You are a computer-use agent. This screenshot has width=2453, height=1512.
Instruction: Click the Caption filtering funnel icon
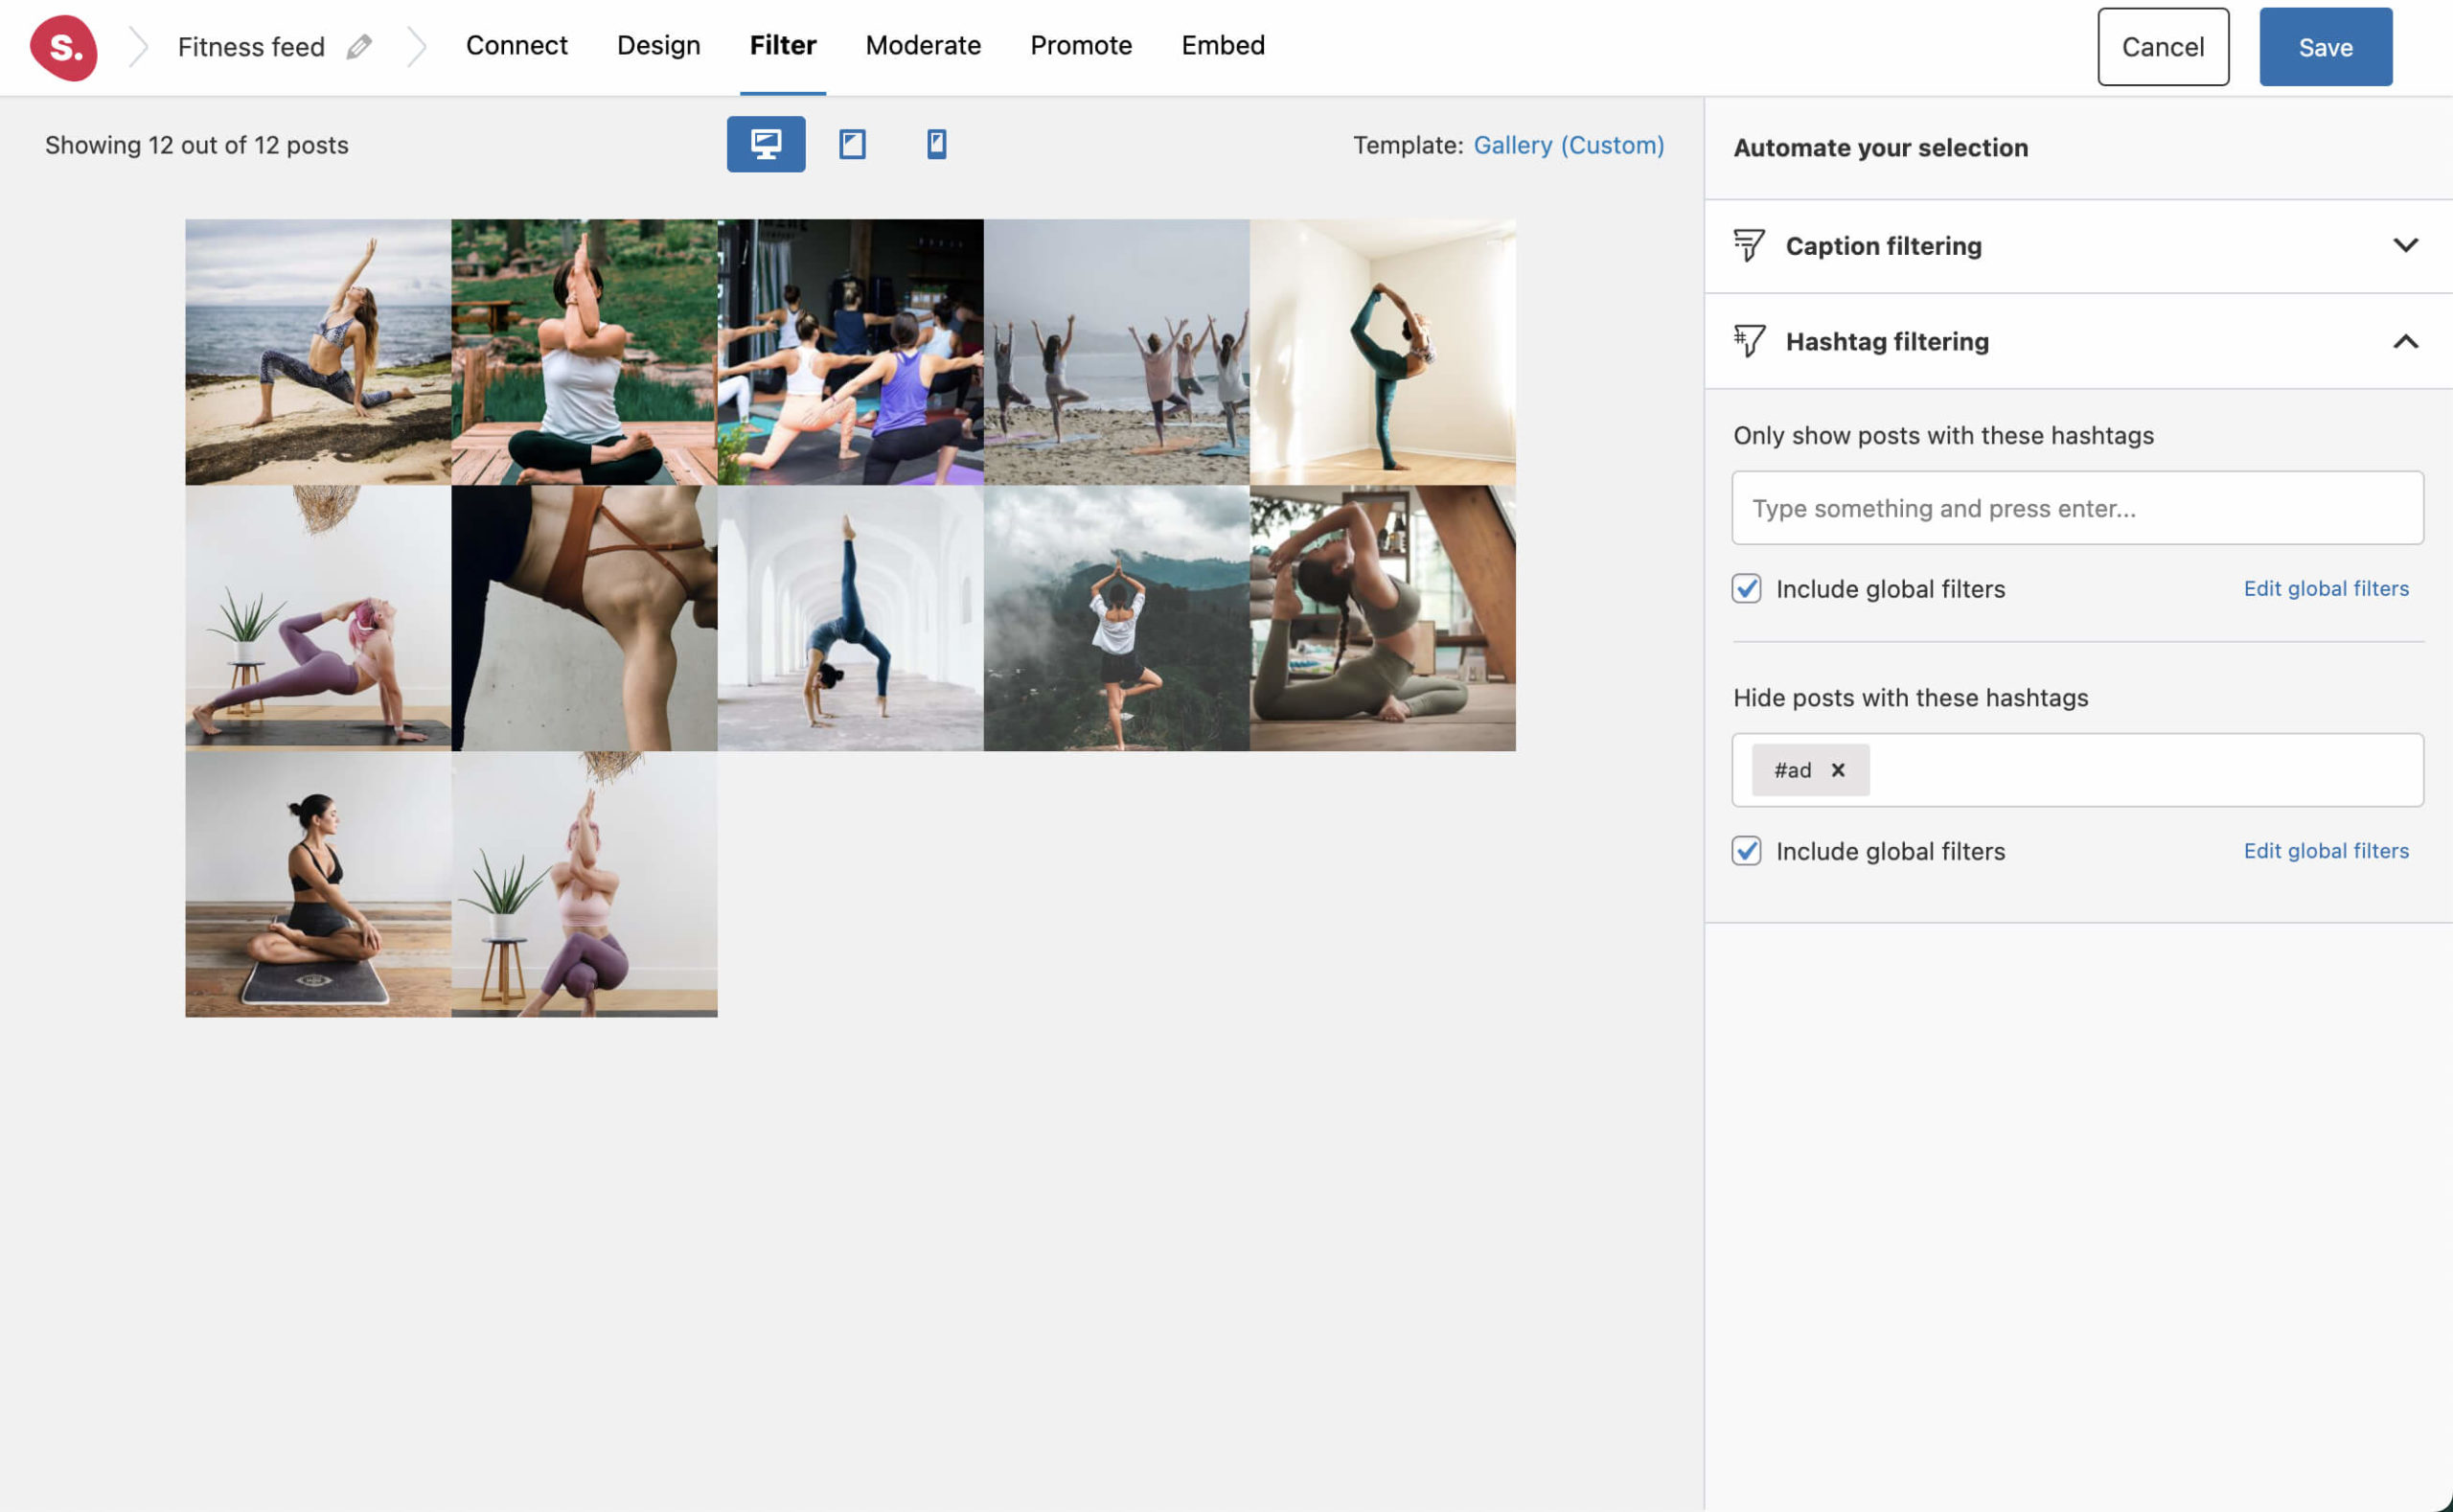[x=1748, y=245]
